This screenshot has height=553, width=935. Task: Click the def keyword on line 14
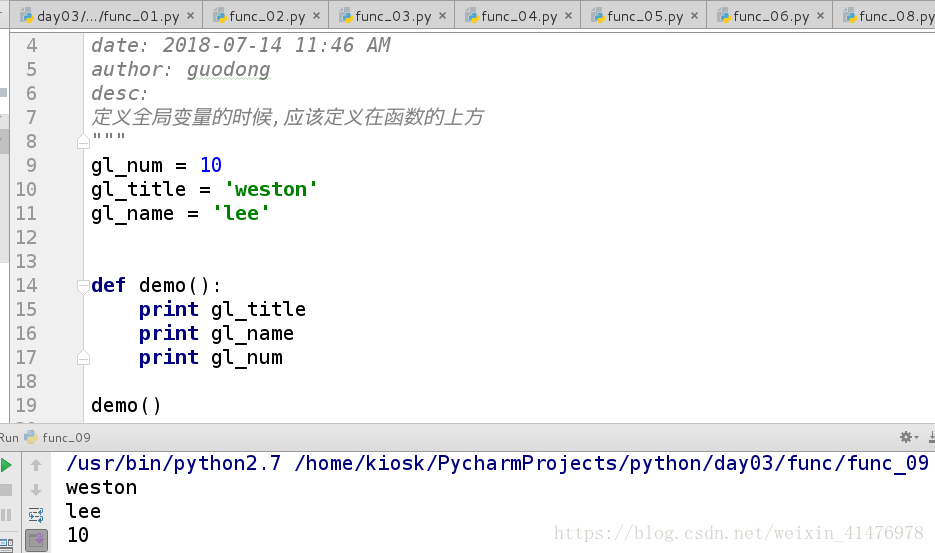(109, 285)
